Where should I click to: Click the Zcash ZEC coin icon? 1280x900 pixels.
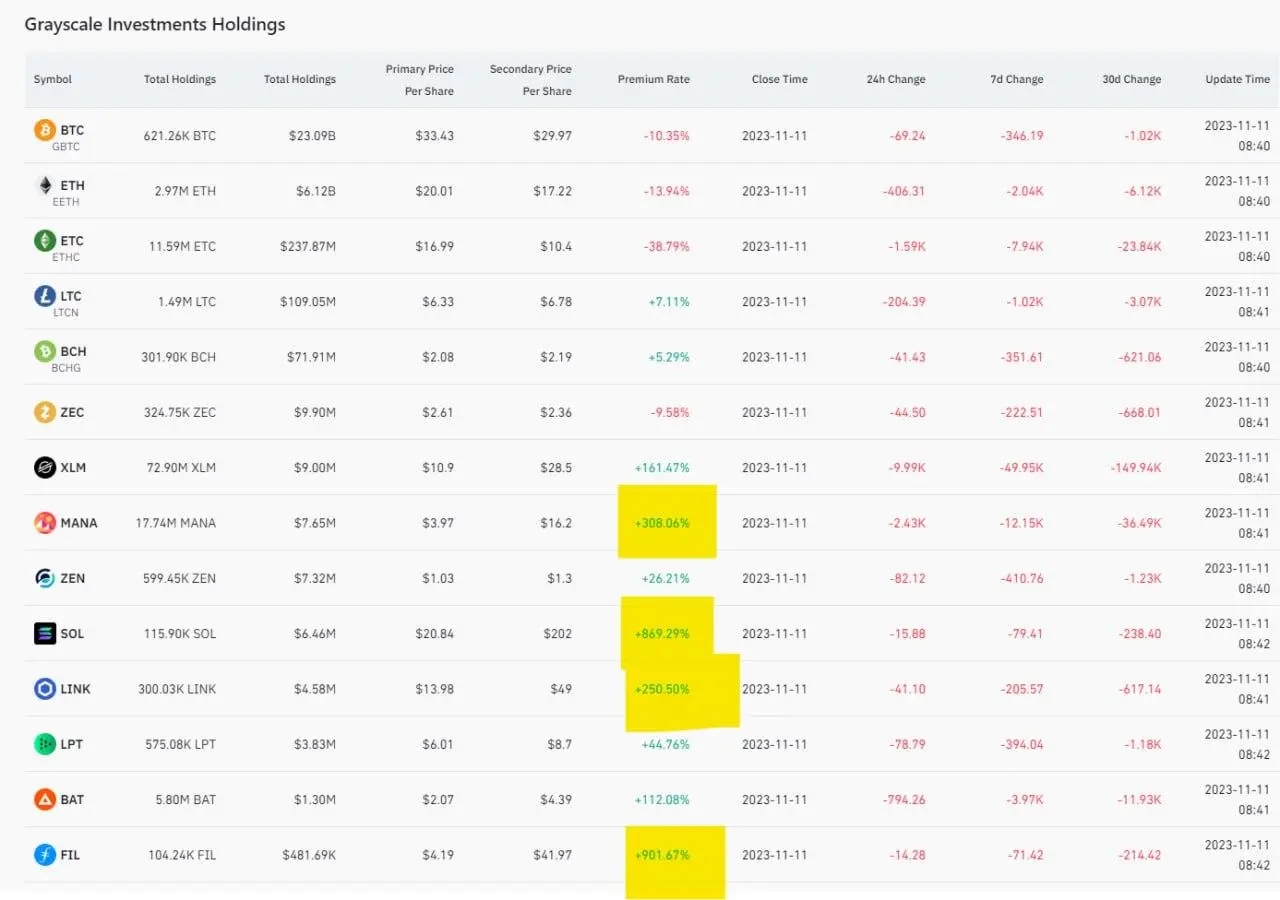click(x=45, y=412)
